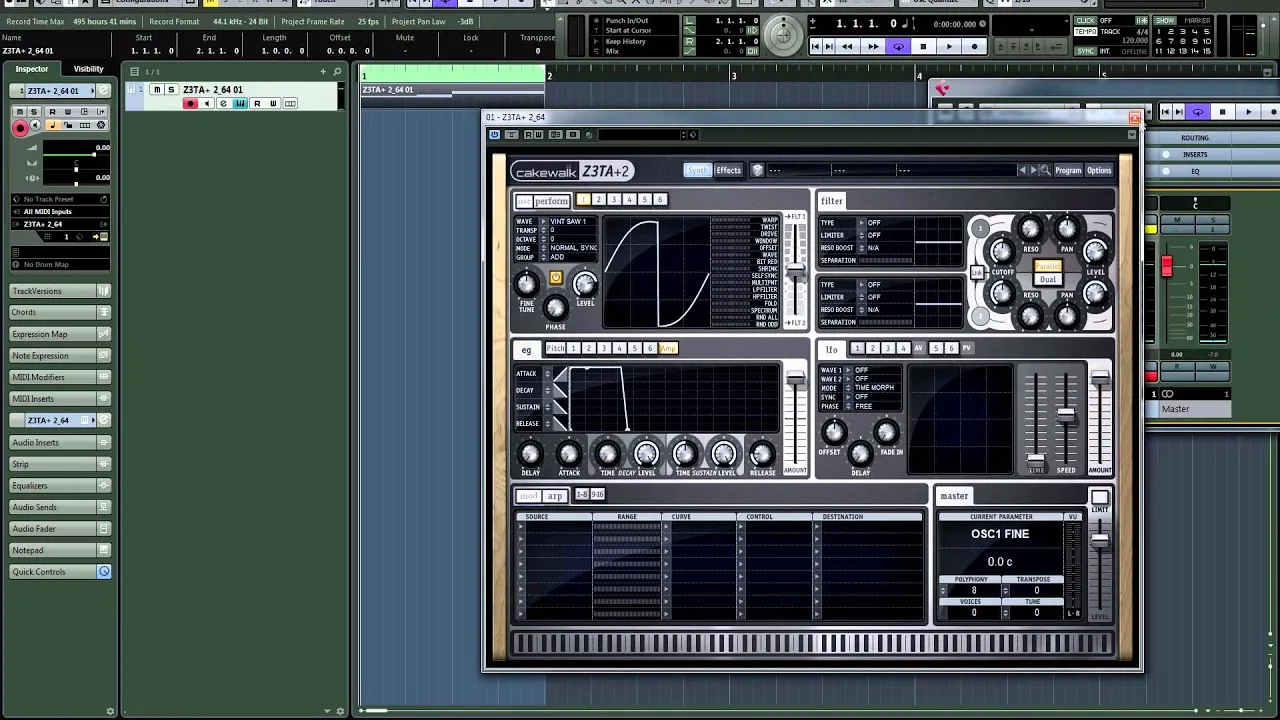Click the Record button in the transport
The height and width of the screenshot is (720, 1280).
click(973, 47)
